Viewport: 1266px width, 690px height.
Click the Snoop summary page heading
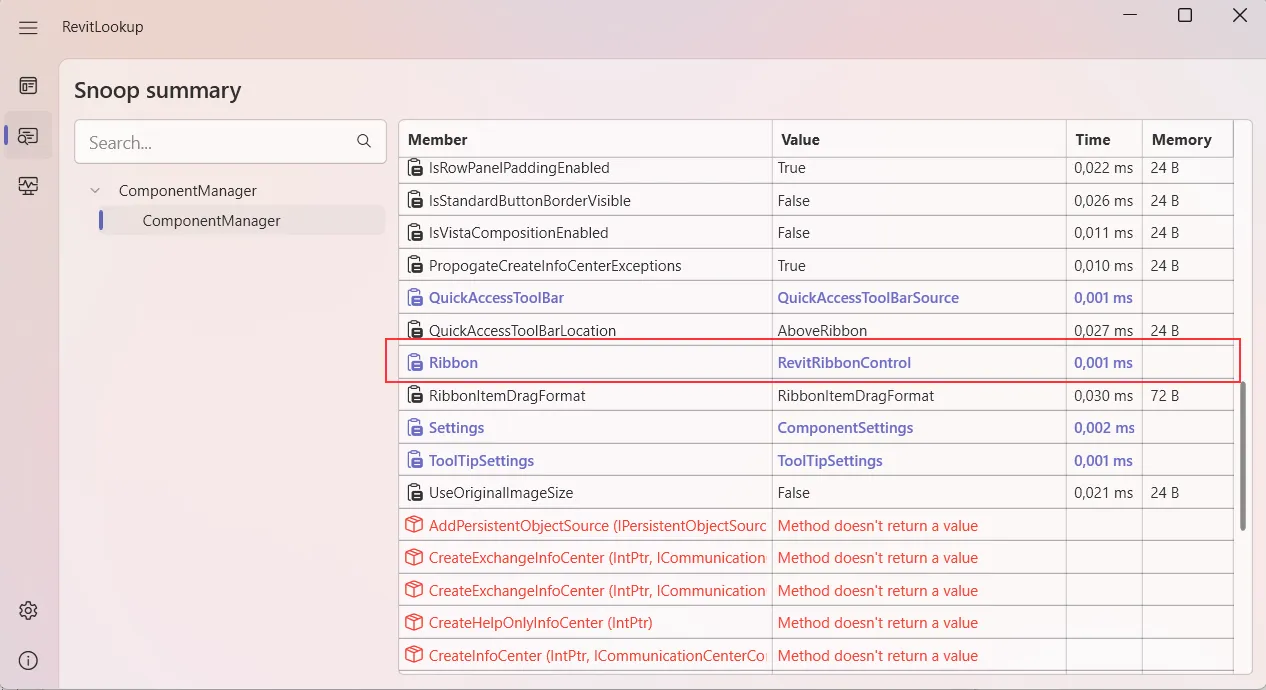pyautogui.click(x=158, y=90)
